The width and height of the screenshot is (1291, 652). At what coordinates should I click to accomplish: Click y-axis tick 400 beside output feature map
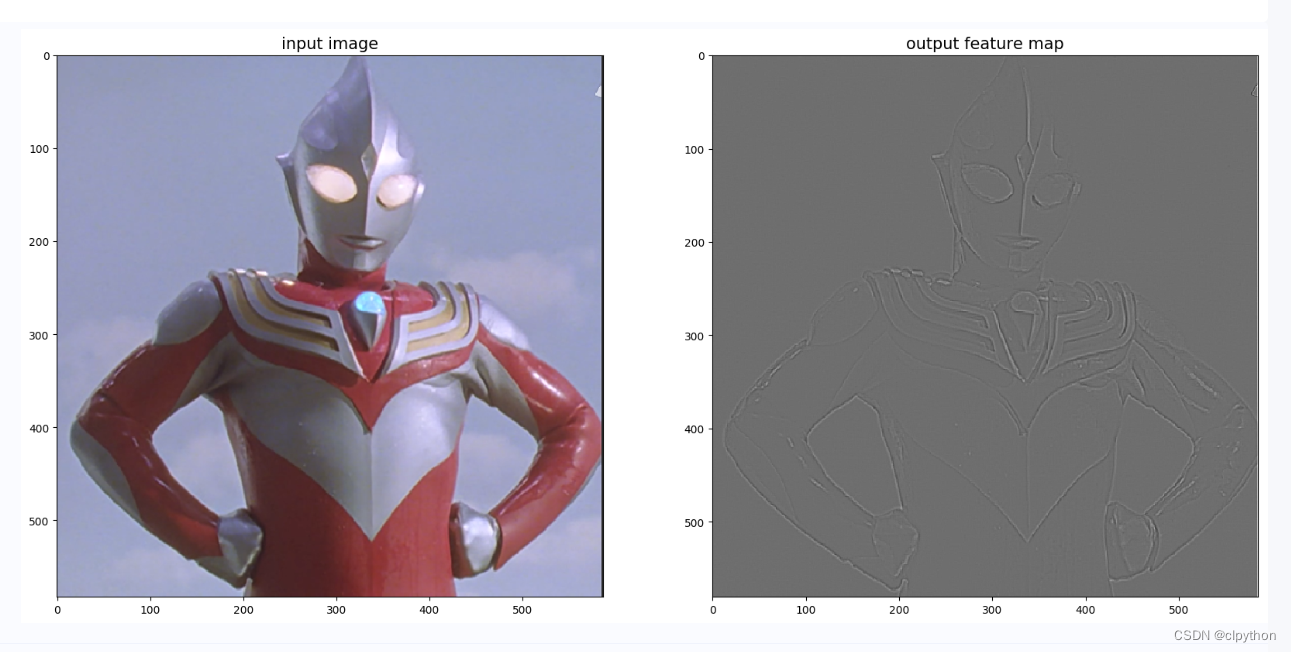(x=694, y=428)
